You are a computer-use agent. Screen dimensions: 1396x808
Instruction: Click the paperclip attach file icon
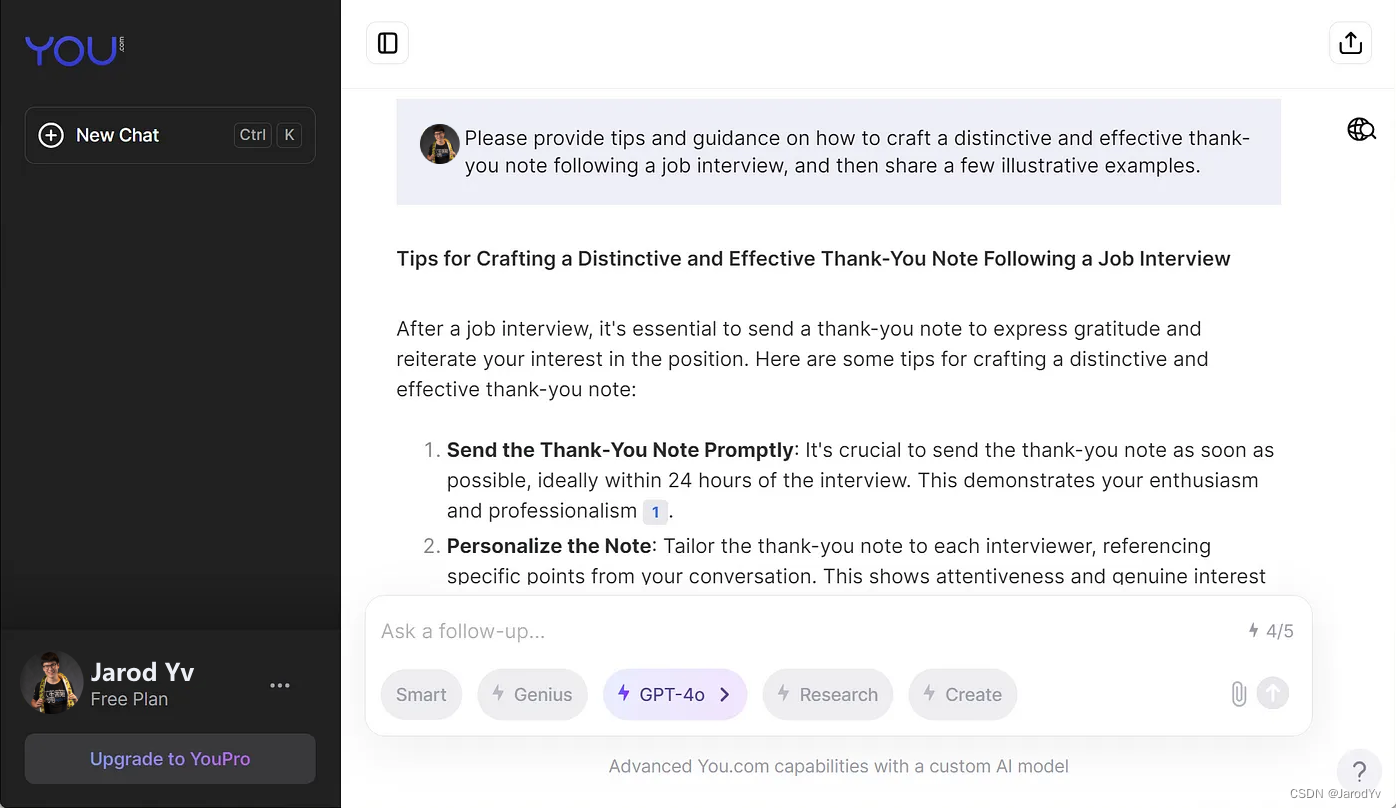pyautogui.click(x=1238, y=694)
